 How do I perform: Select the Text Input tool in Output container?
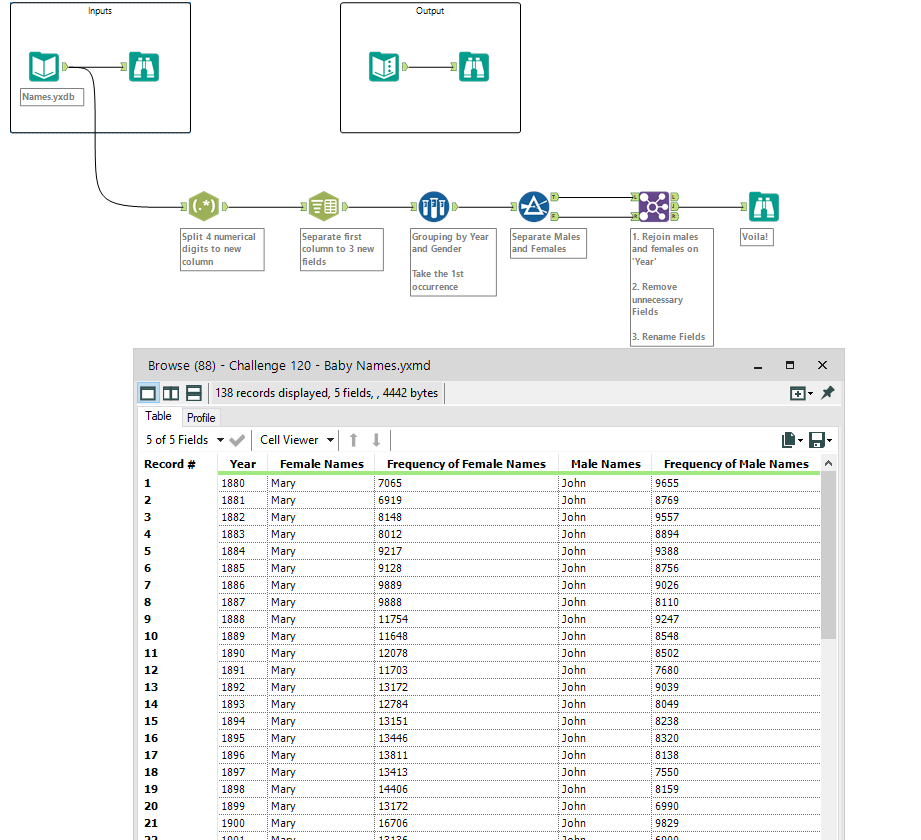384,67
